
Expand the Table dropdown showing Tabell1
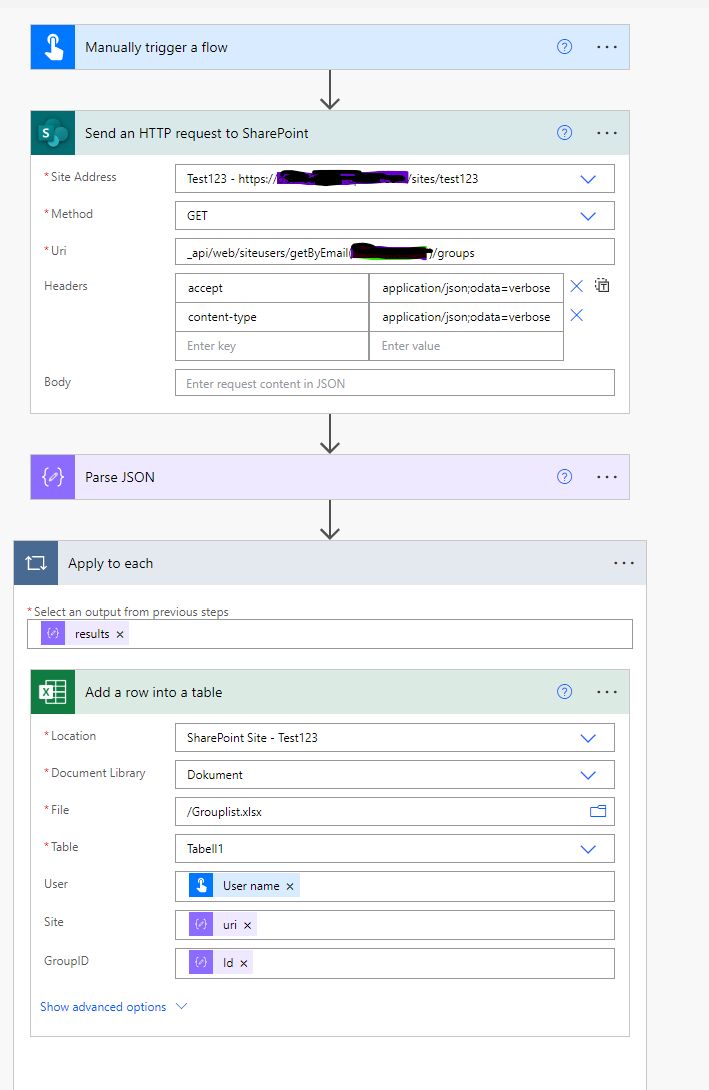[588, 849]
